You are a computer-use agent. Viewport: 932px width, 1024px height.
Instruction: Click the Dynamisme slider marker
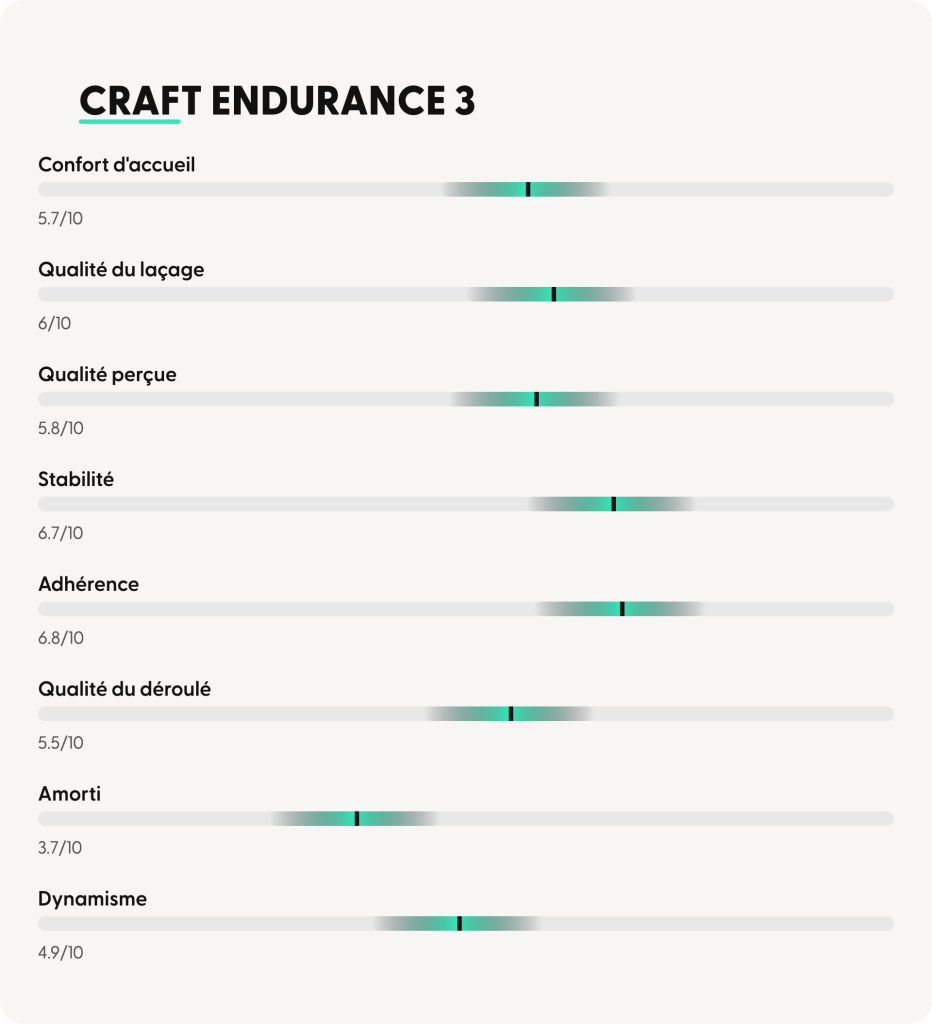pos(459,923)
